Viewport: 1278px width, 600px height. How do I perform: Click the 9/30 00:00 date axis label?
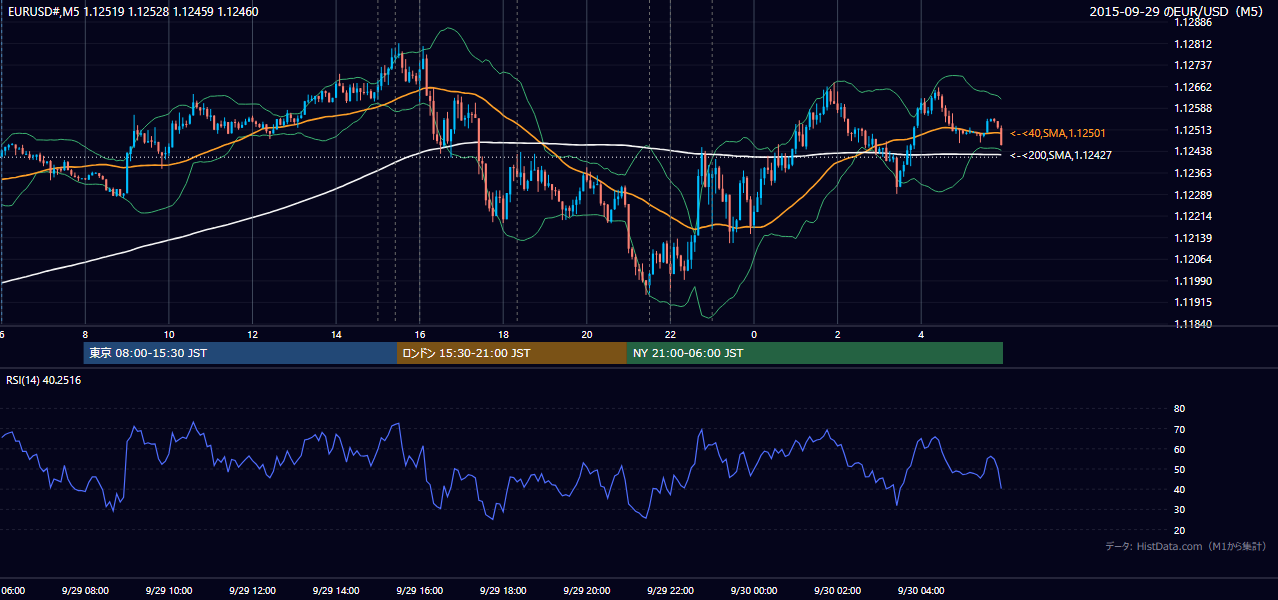[x=754, y=591]
